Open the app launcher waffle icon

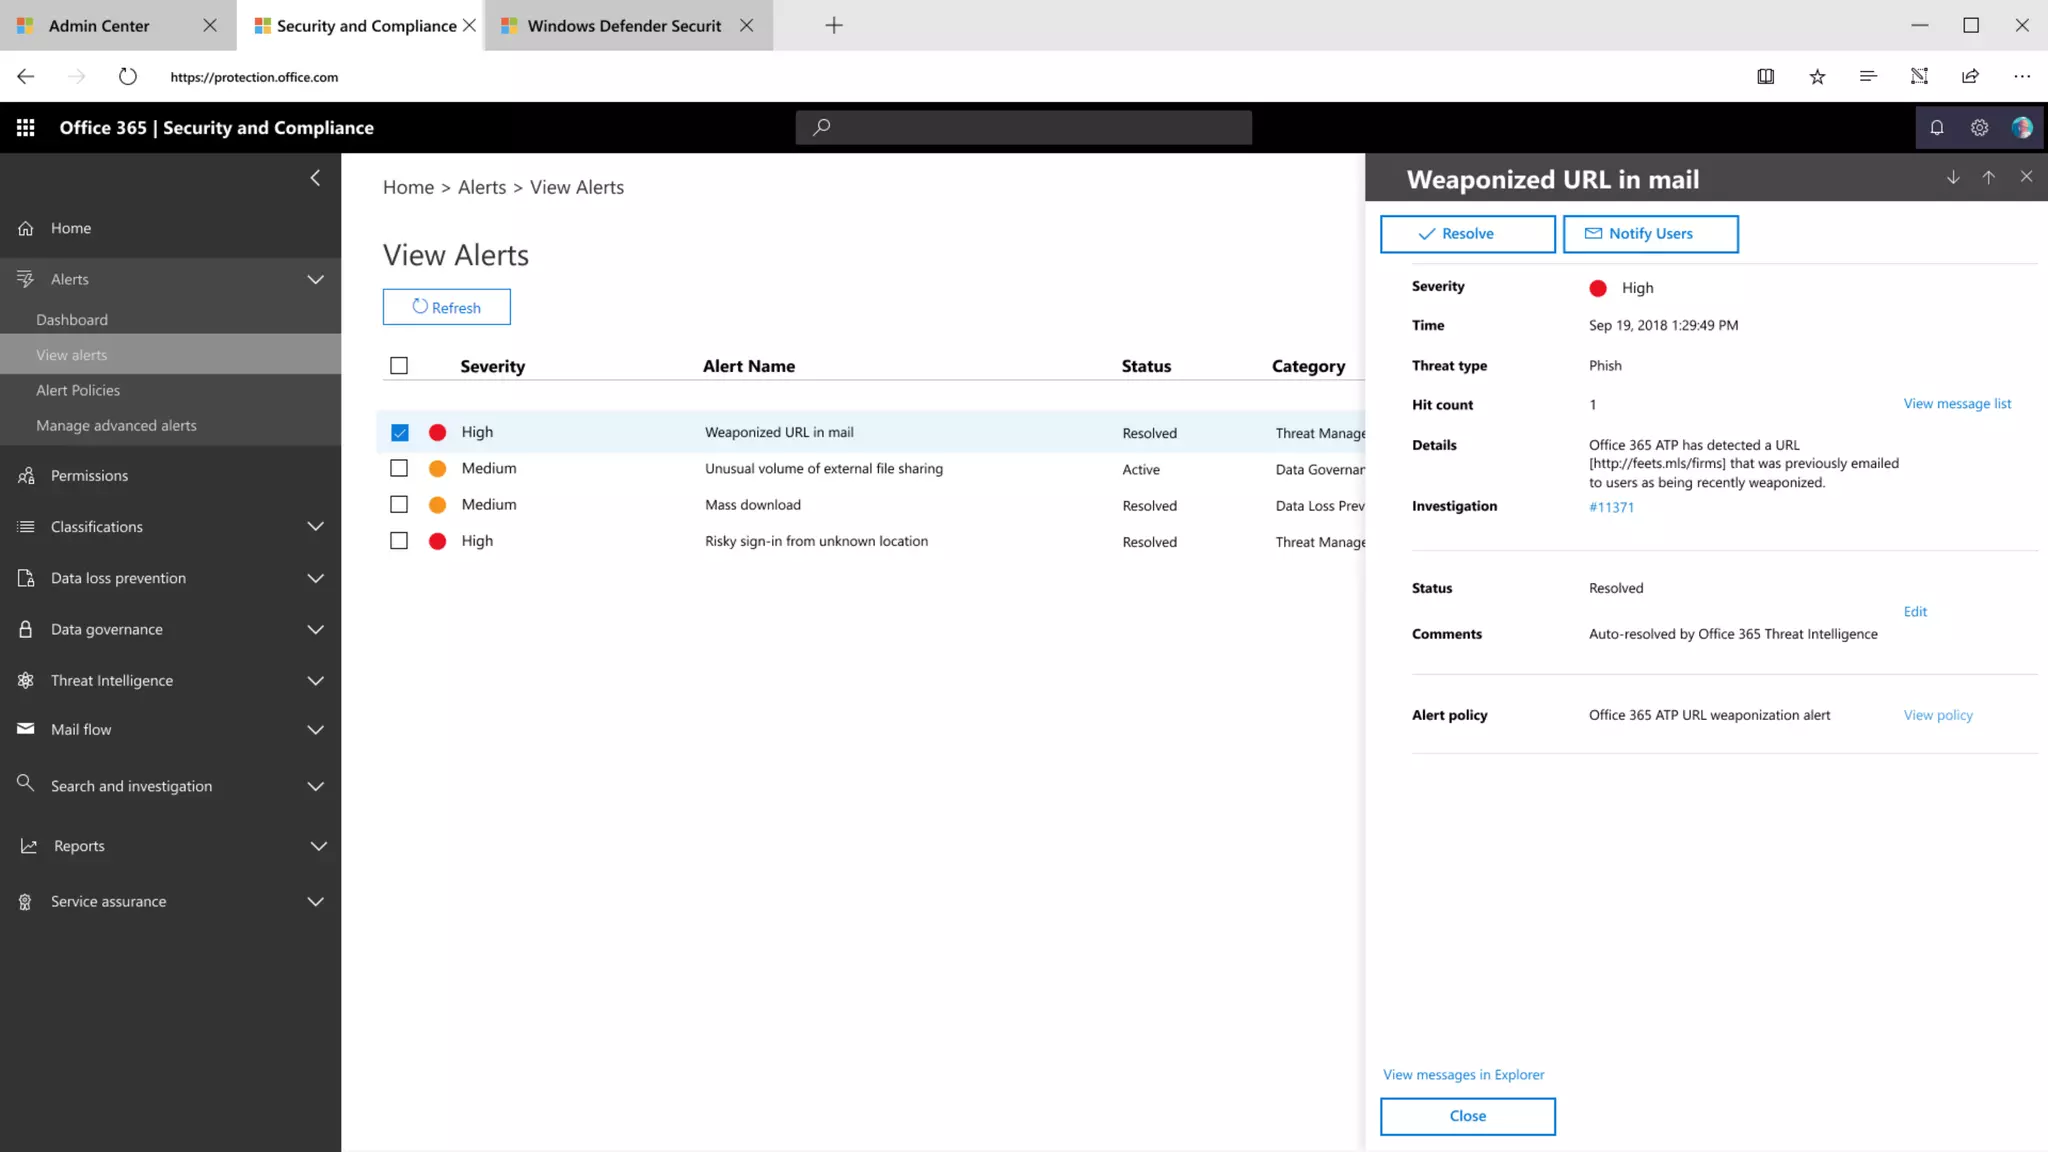point(26,127)
